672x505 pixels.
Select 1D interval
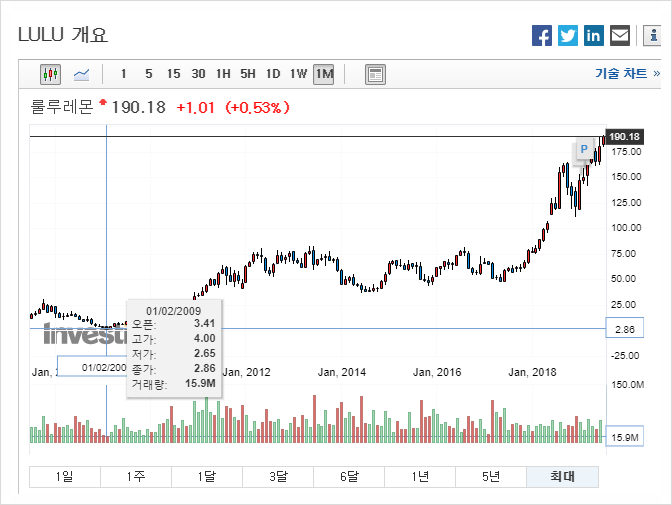[273, 74]
